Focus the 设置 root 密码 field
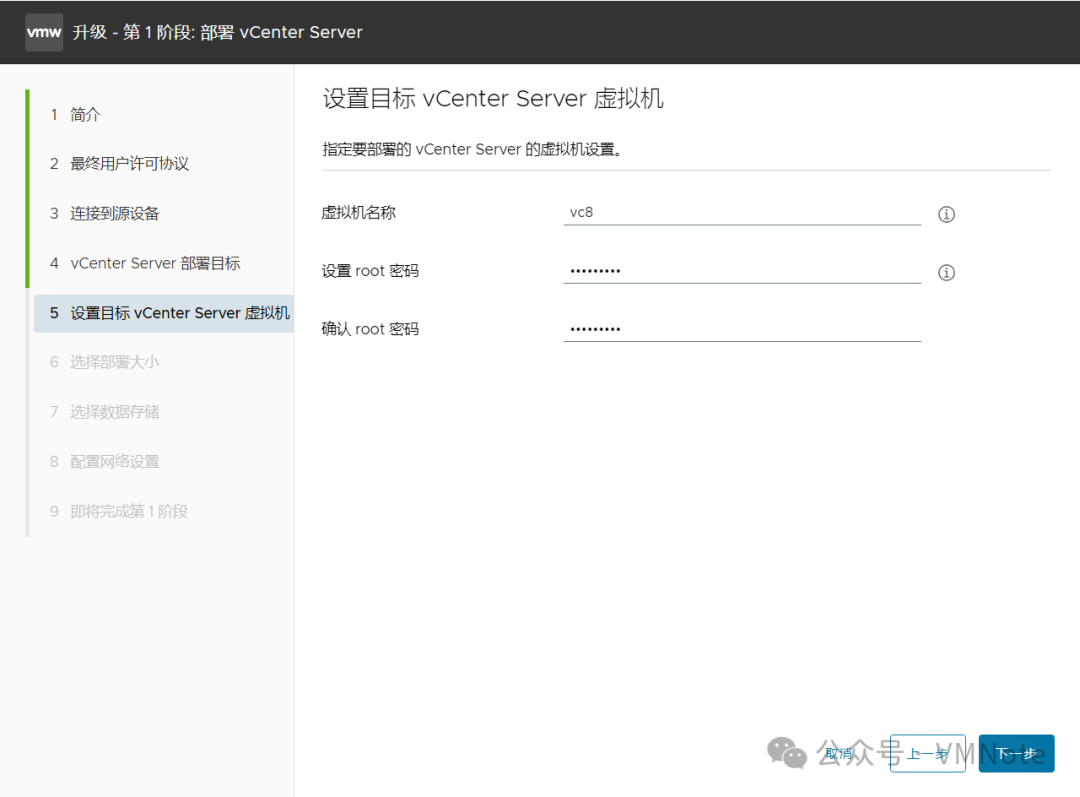 click(742, 271)
